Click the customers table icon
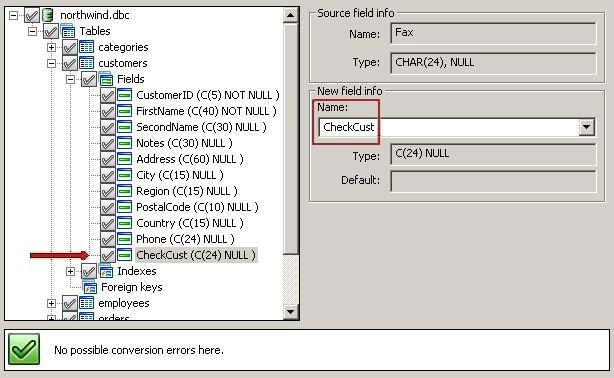Viewport: 614px width, 378px height. tap(87, 63)
